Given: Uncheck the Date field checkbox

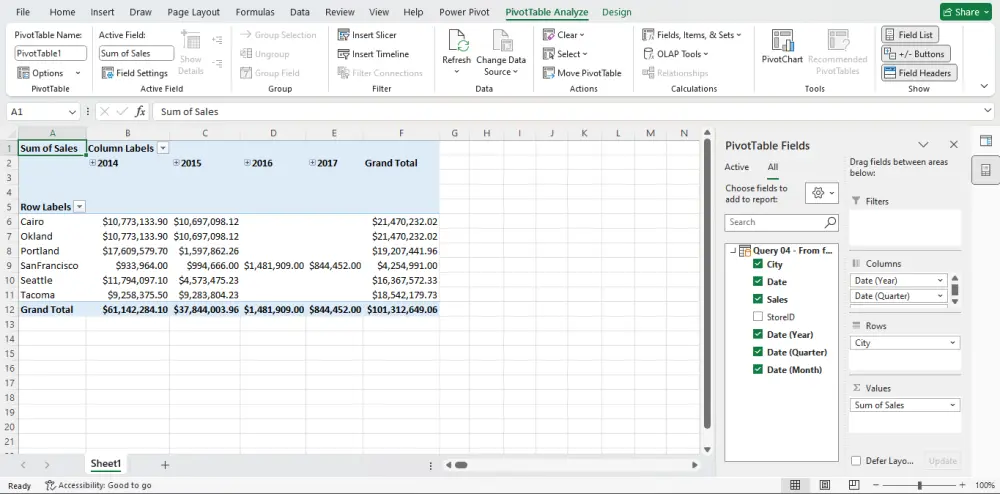Looking at the screenshot, I should tap(758, 281).
